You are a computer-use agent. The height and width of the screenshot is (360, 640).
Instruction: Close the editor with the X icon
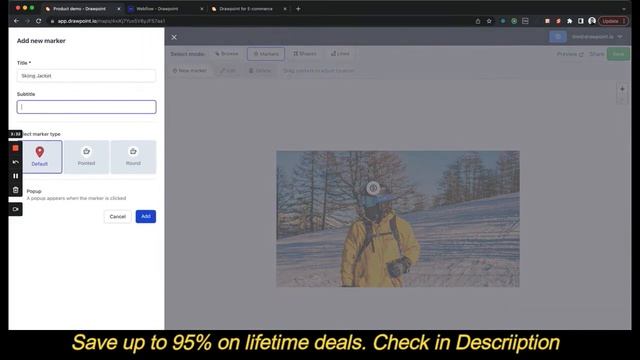click(x=174, y=37)
